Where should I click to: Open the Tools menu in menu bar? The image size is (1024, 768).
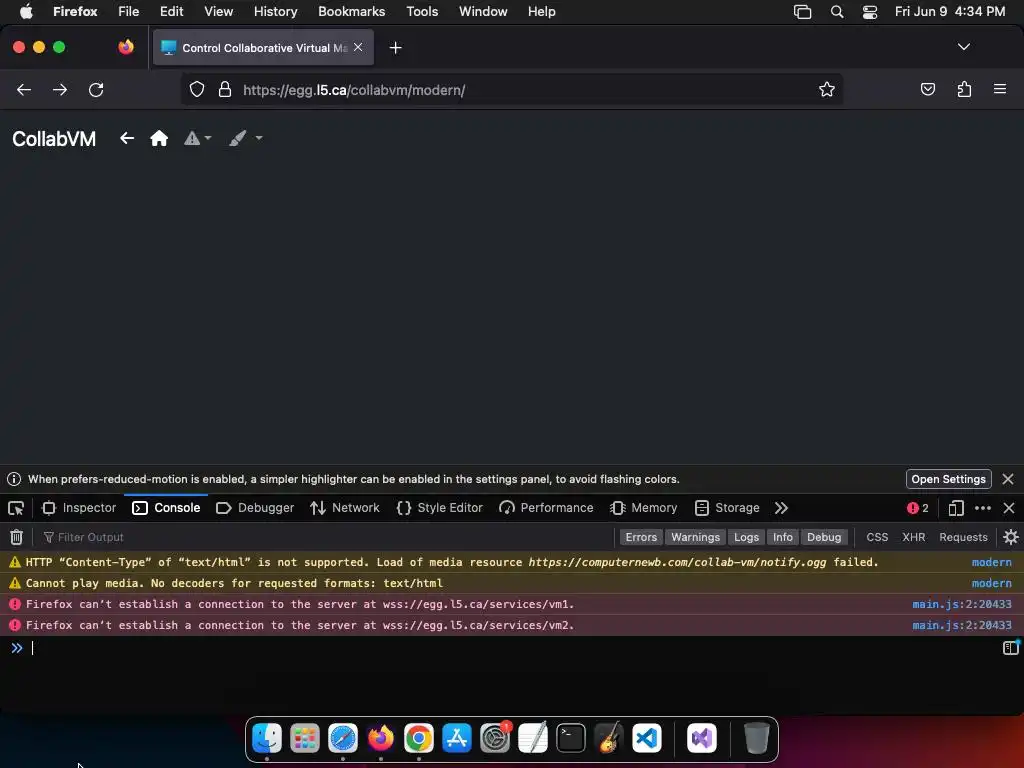tap(422, 11)
